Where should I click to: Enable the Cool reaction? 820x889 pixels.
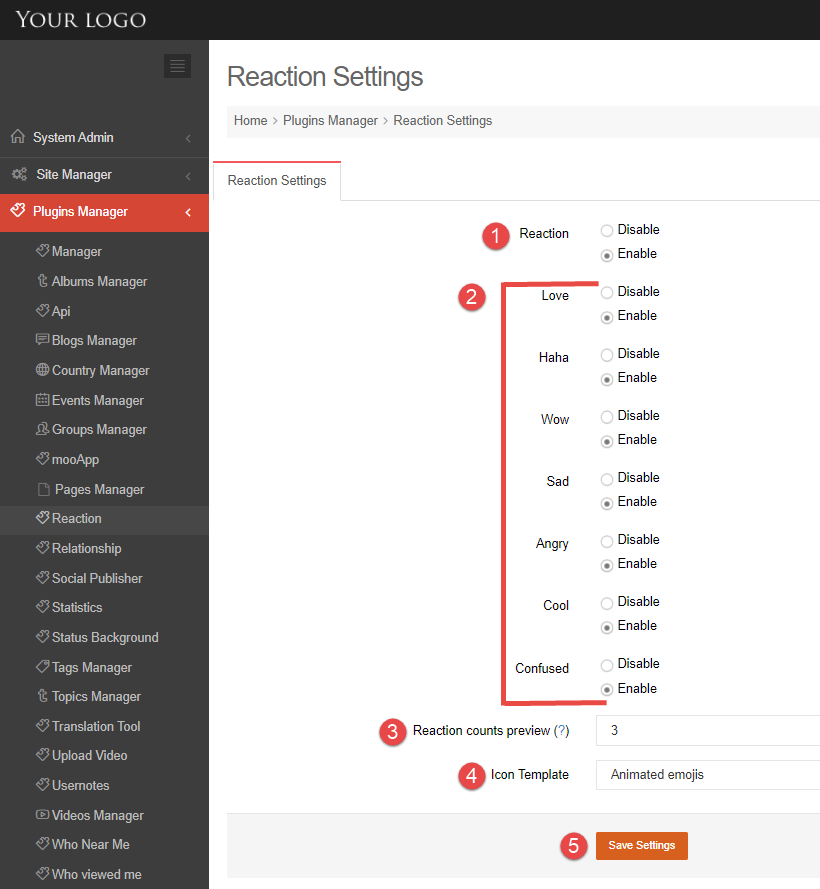[607, 628]
